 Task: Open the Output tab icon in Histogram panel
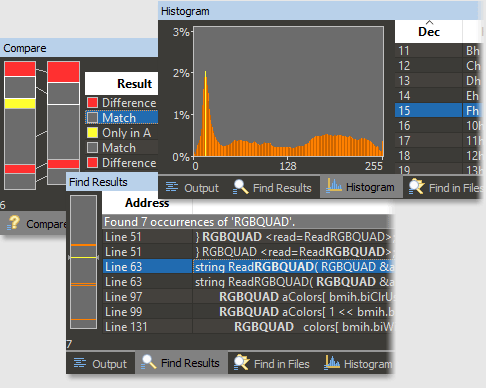click(x=172, y=187)
